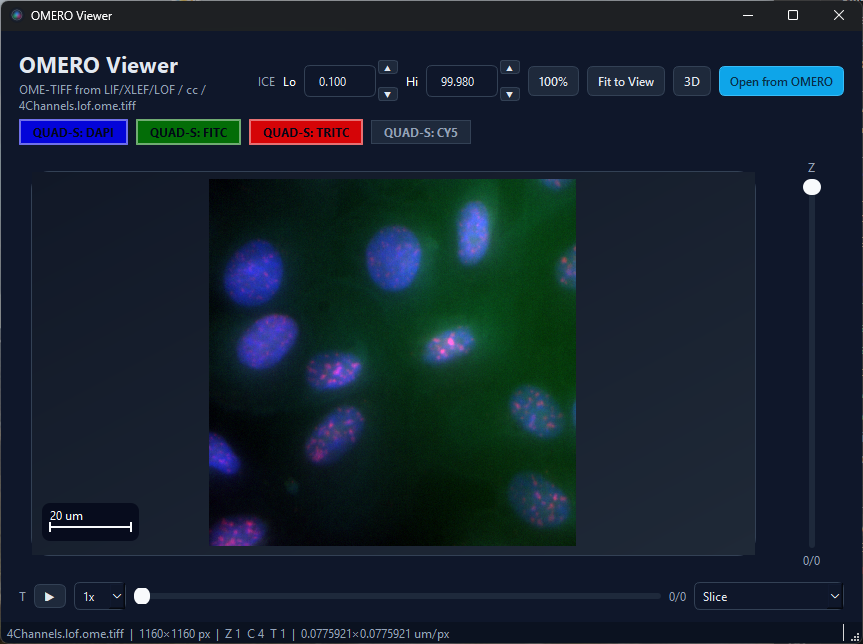The height and width of the screenshot is (644, 863).
Task: Open the Slice projection mode dropdown
Action: click(x=768, y=596)
